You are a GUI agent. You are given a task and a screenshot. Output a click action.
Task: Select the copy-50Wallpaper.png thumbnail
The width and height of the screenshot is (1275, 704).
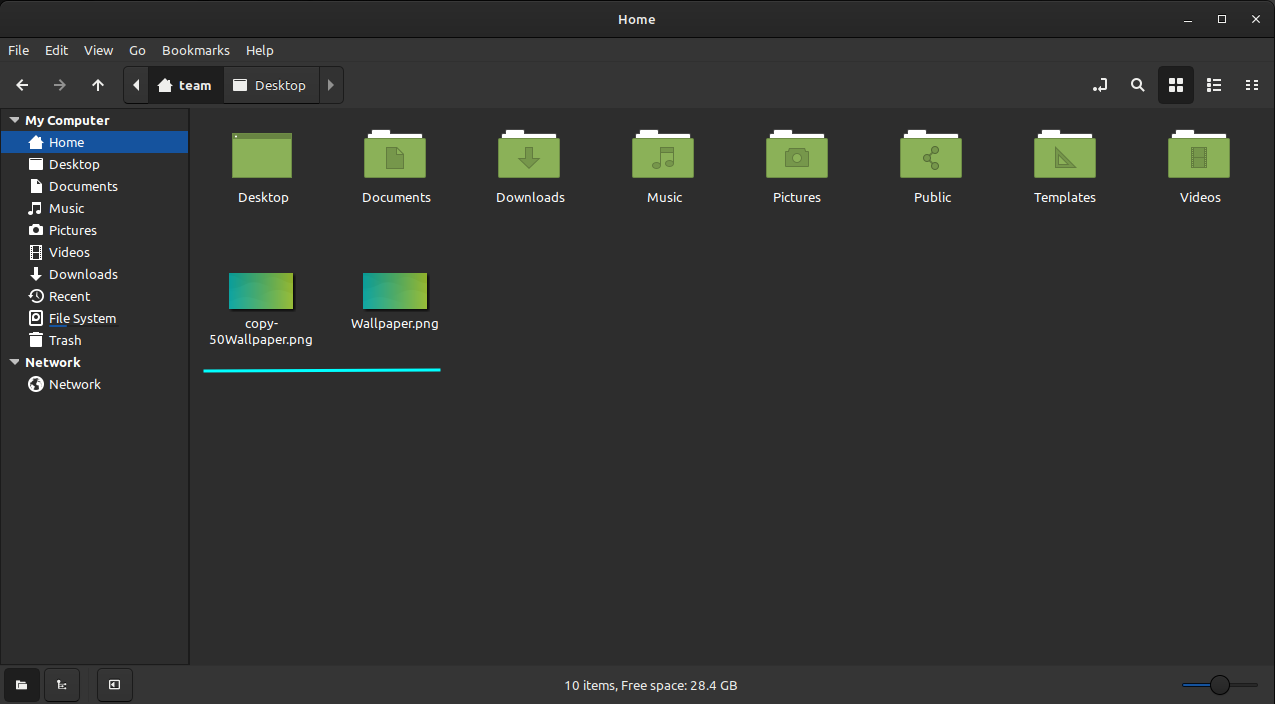click(261, 291)
